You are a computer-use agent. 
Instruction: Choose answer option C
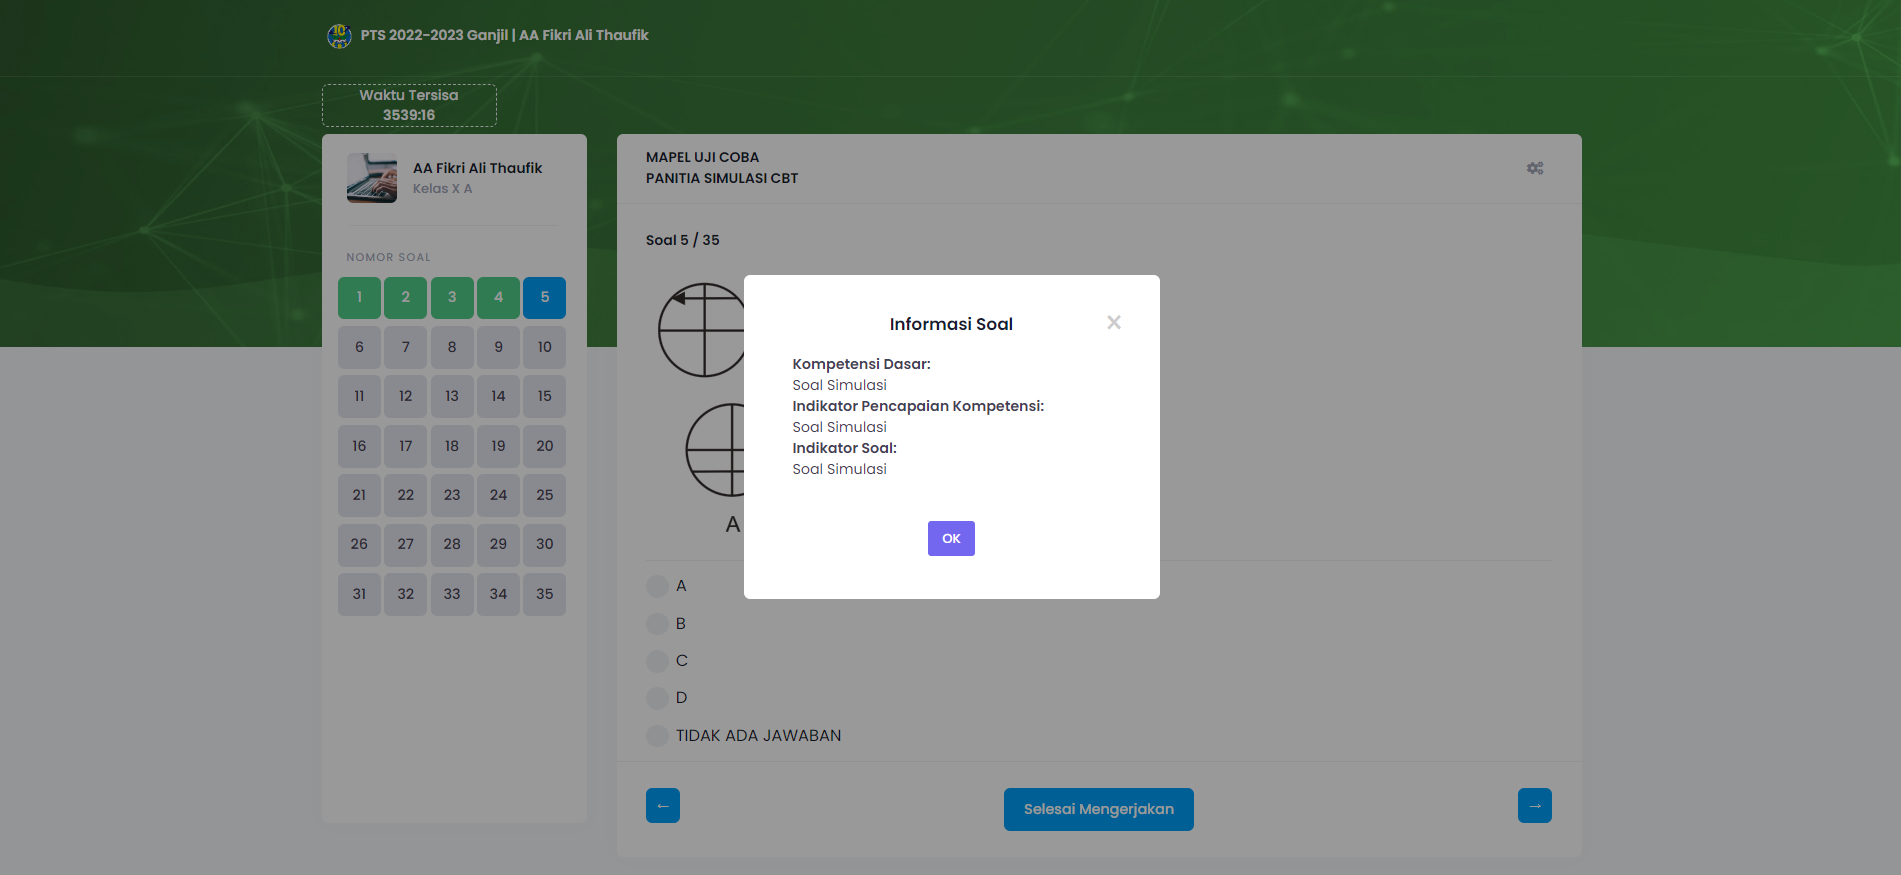click(657, 661)
